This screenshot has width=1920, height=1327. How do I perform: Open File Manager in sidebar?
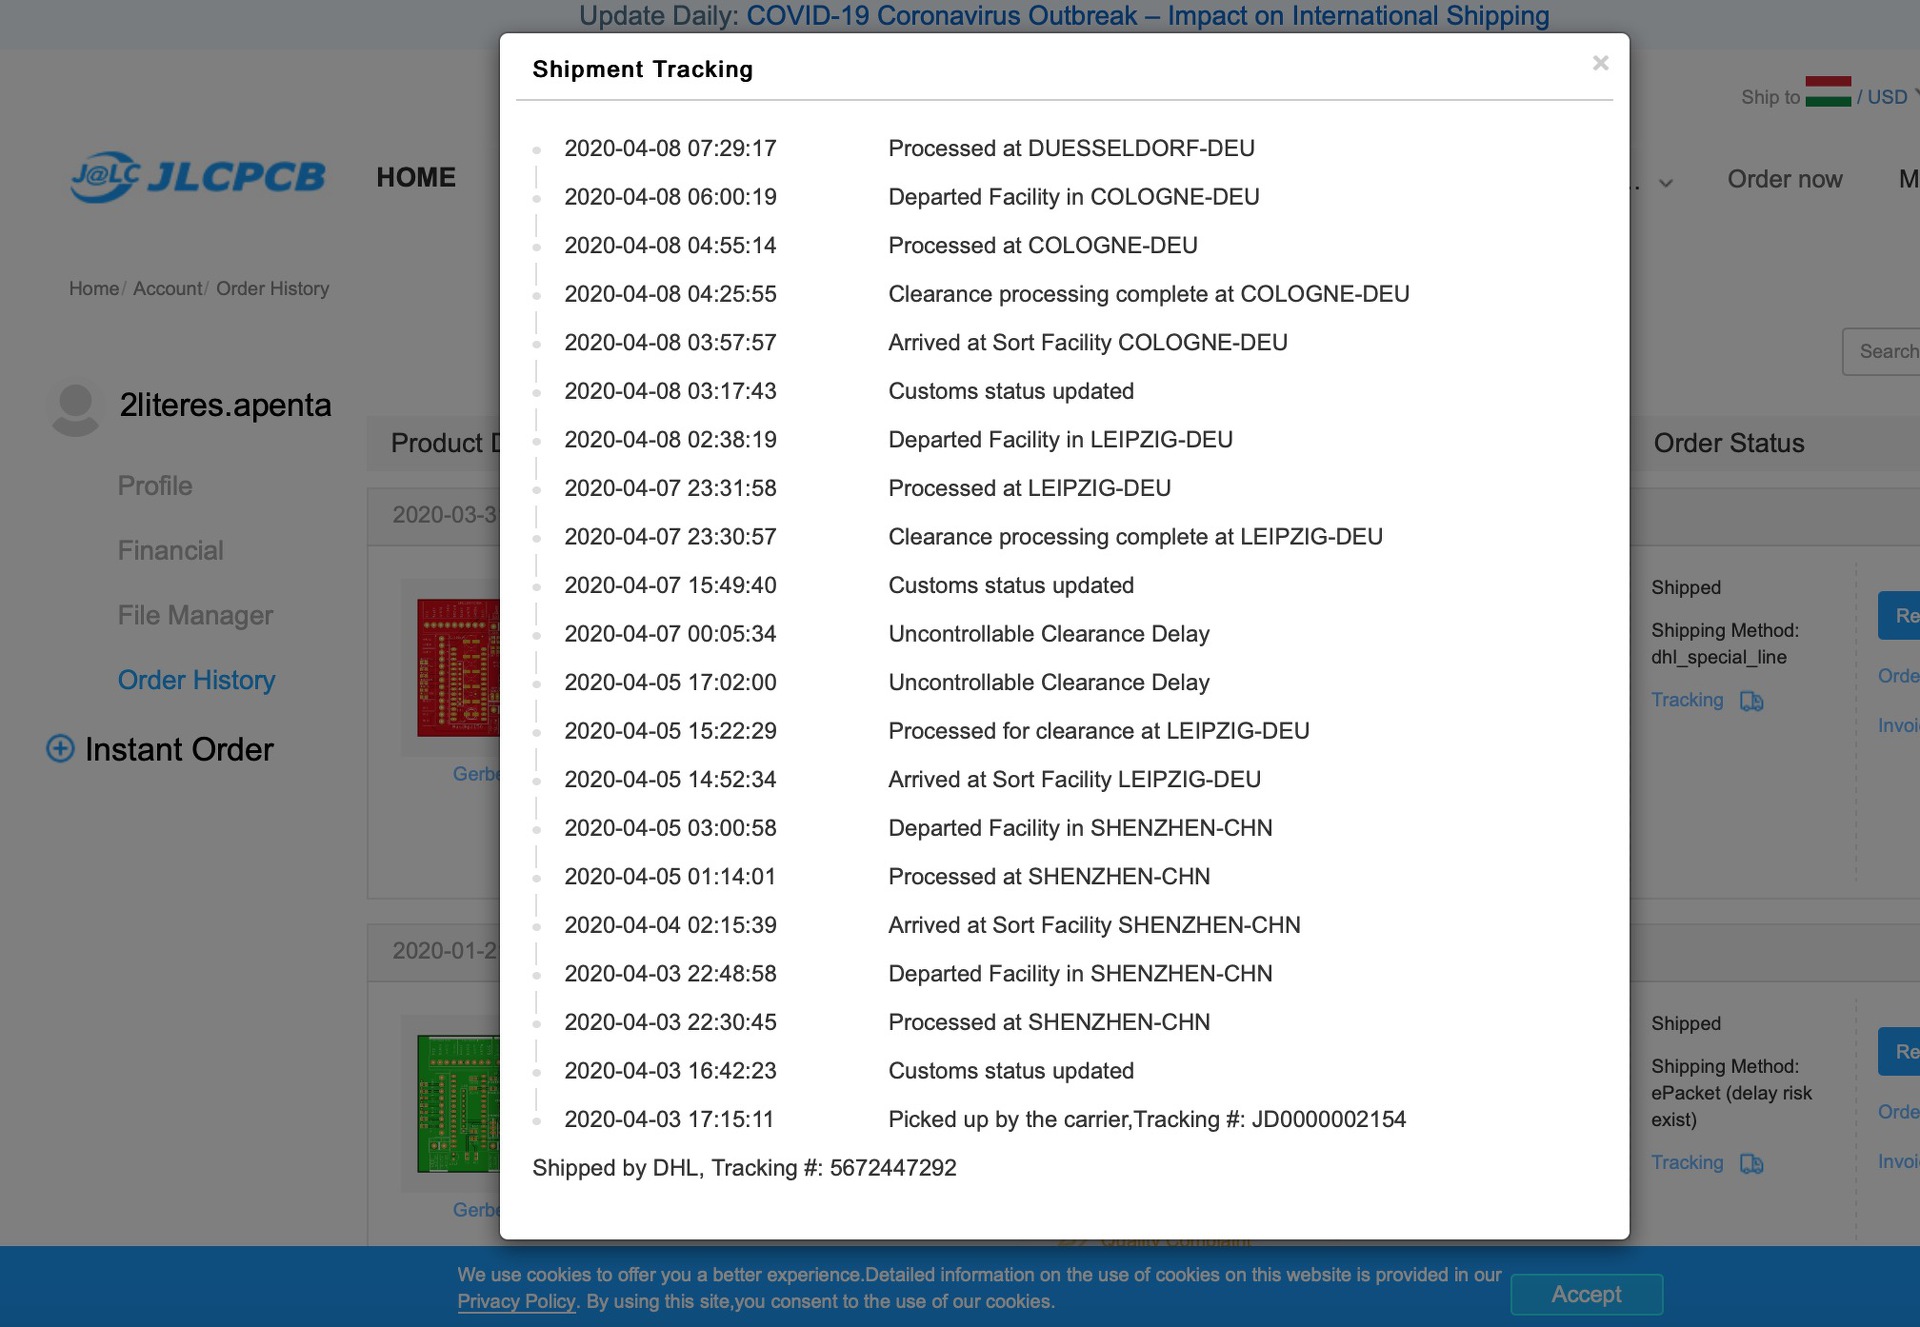coord(195,615)
